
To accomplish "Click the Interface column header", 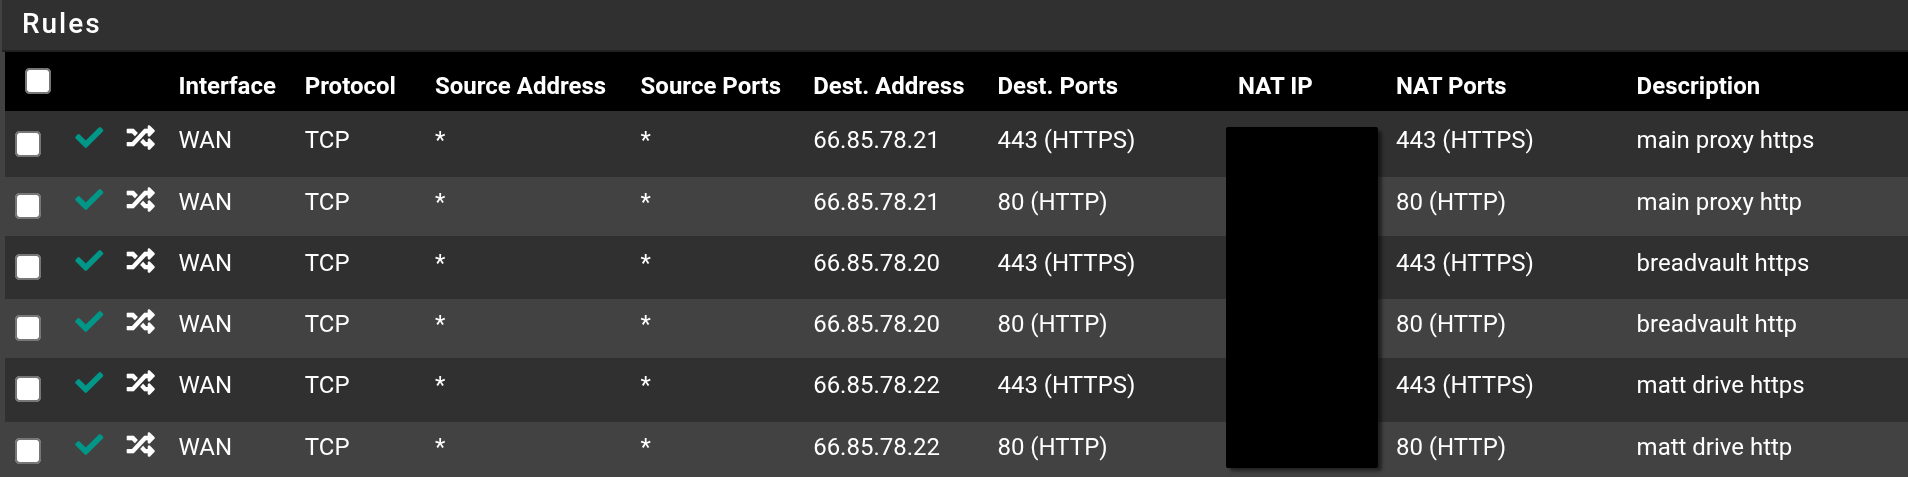I will pos(227,86).
